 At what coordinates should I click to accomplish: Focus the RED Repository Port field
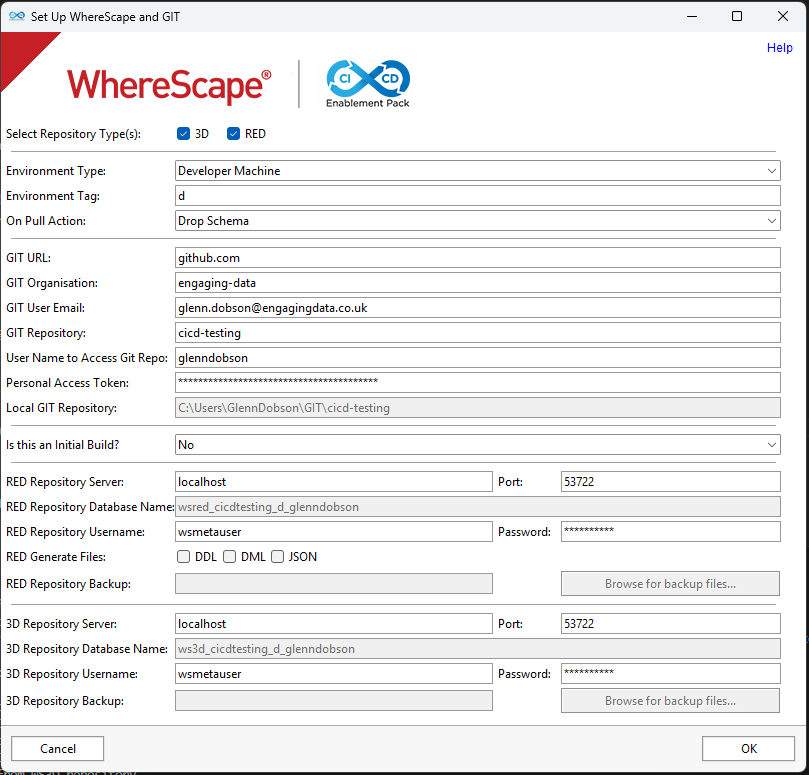(x=670, y=482)
